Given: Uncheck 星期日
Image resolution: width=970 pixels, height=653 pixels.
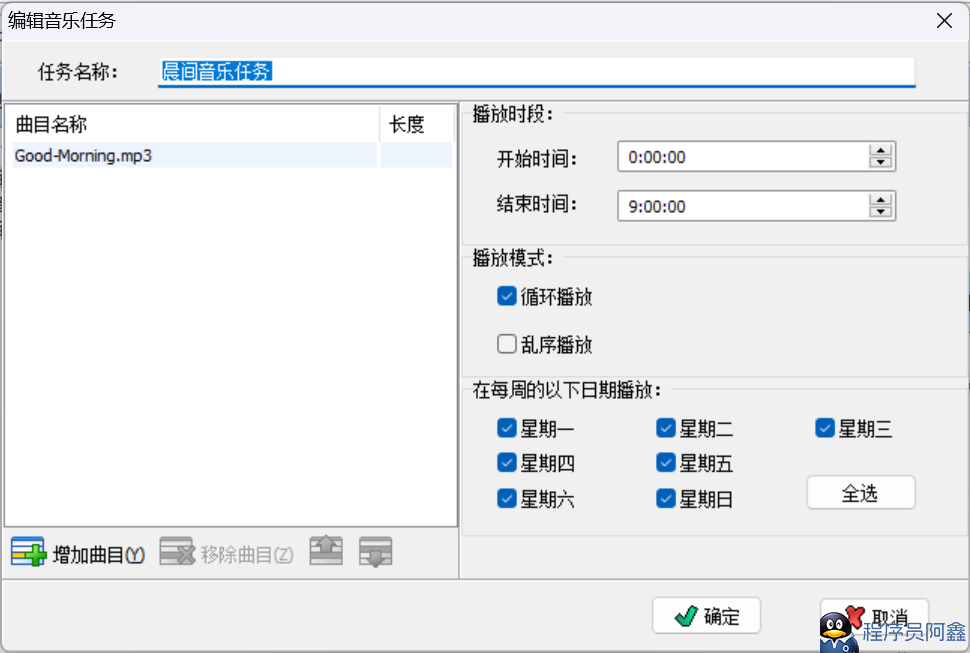Looking at the screenshot, I should coord(666,498).
